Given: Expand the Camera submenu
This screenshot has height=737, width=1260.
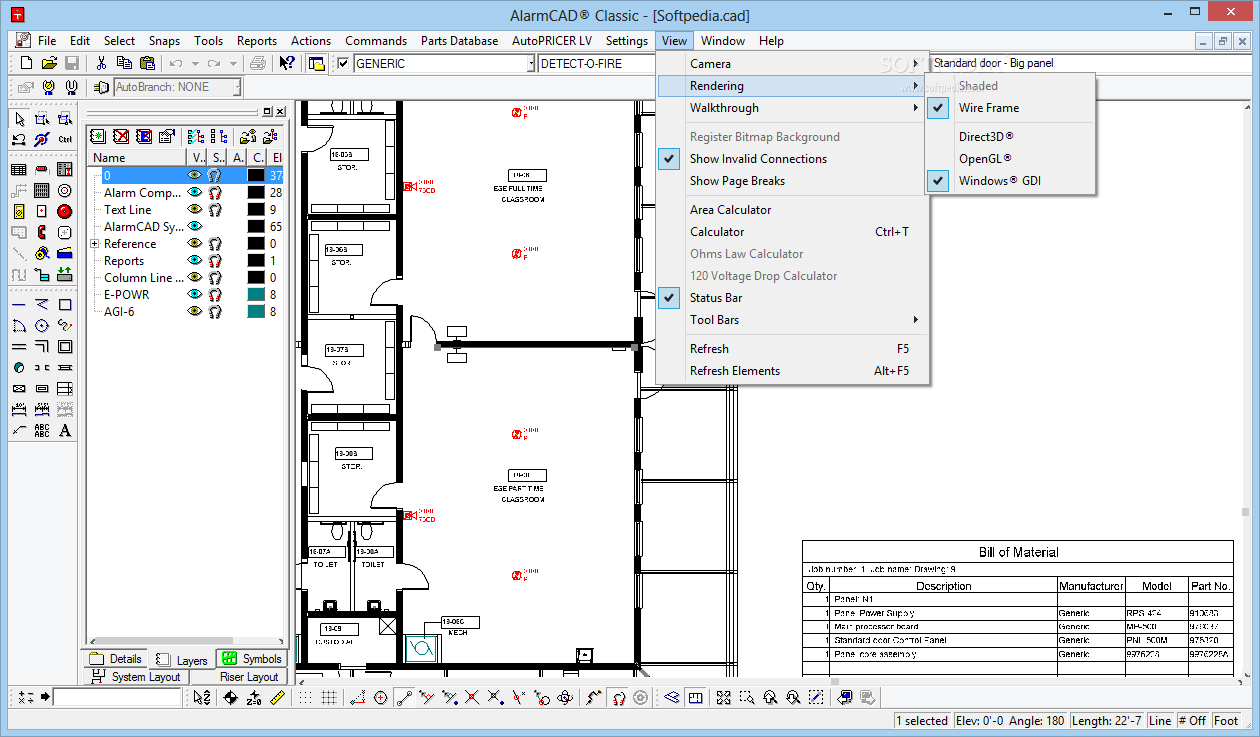Looking at the screenshot, I should [x=793, y=64].
